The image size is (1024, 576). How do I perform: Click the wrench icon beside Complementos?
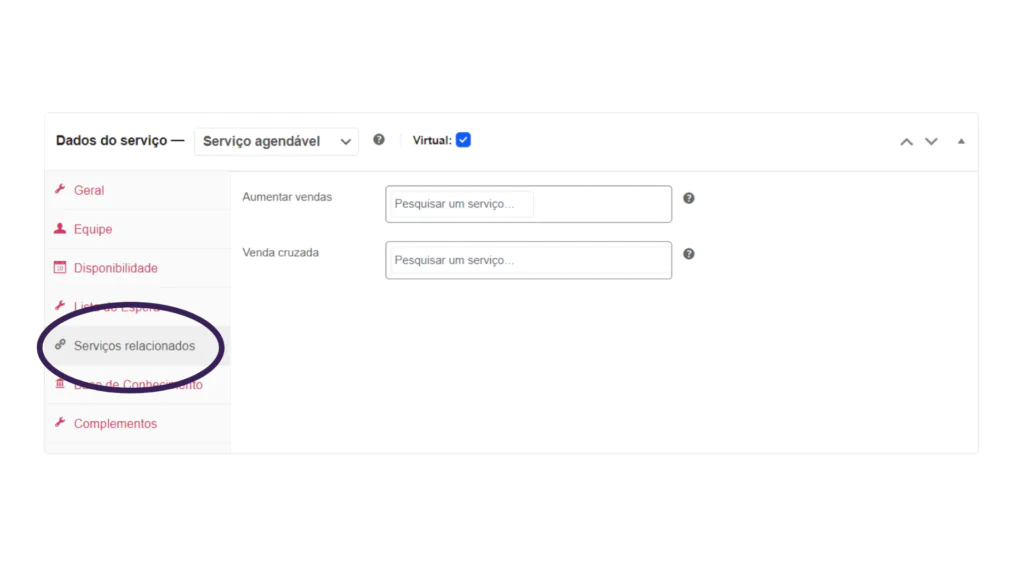pos(60,423)
